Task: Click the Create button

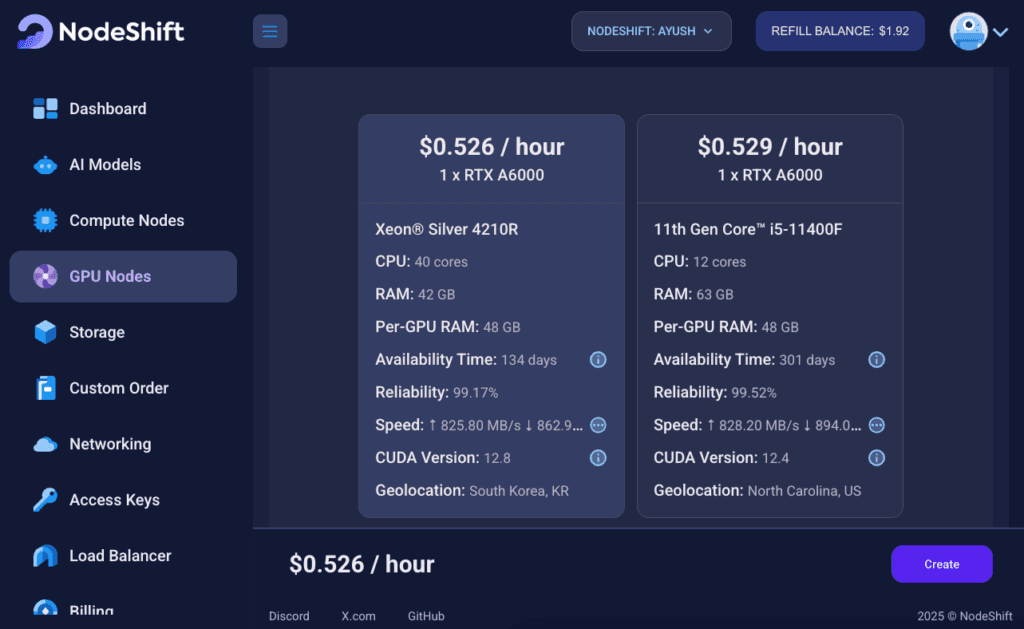Action: [942, 564]
